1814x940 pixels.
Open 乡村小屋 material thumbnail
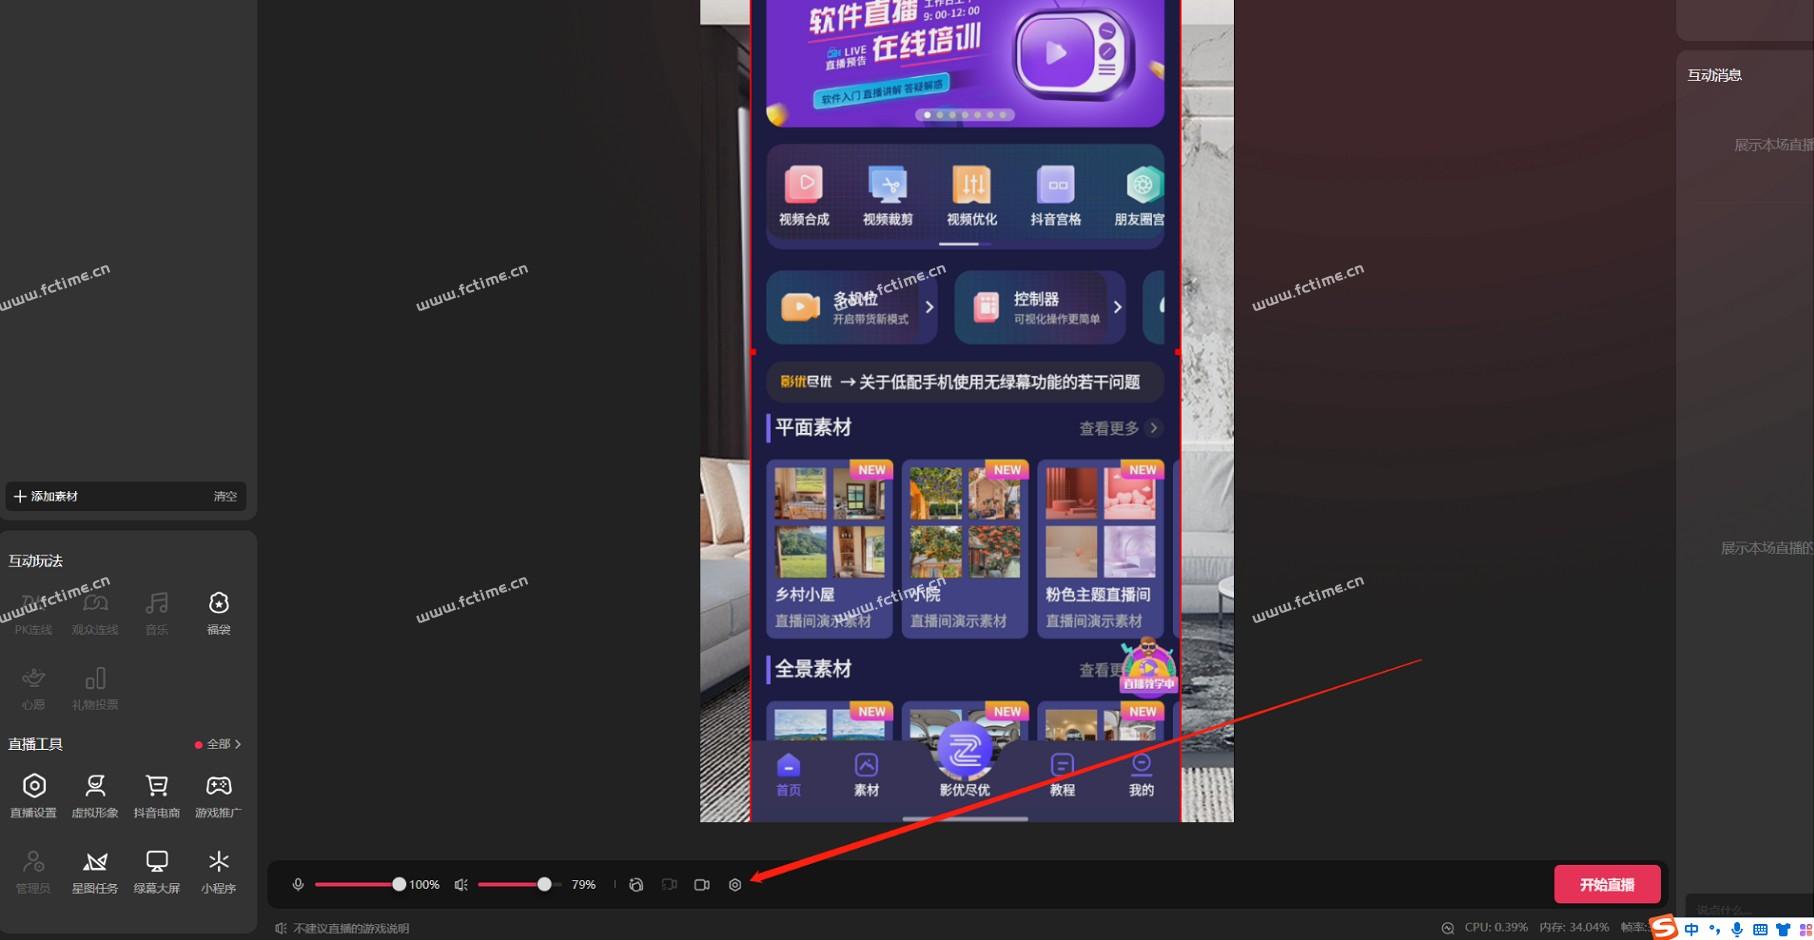(830, 547)
